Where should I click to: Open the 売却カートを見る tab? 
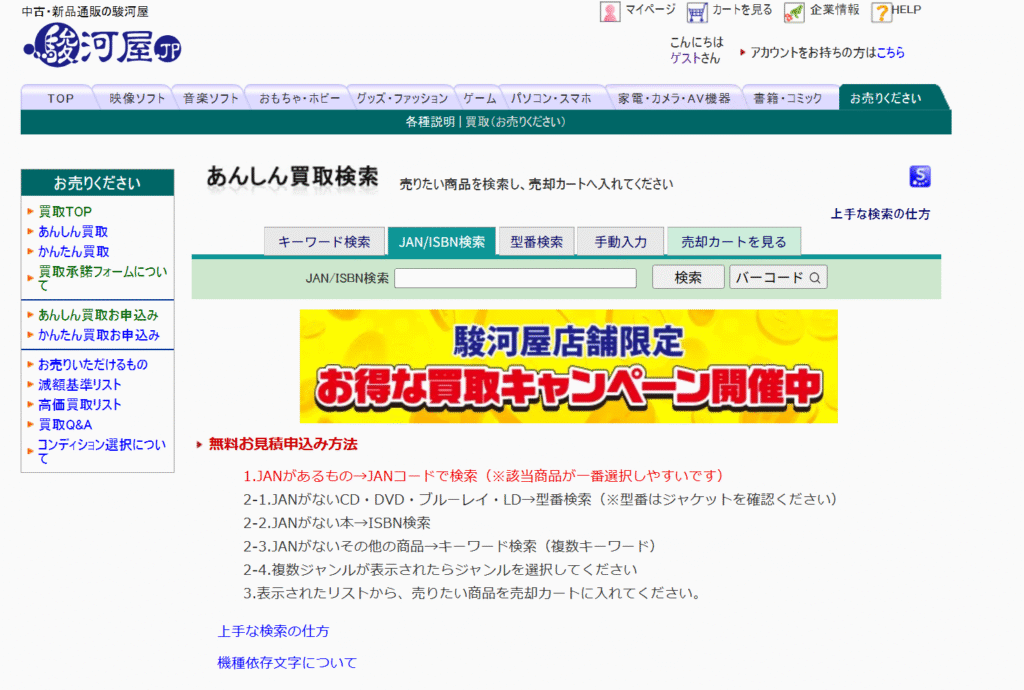click(733, 242)
